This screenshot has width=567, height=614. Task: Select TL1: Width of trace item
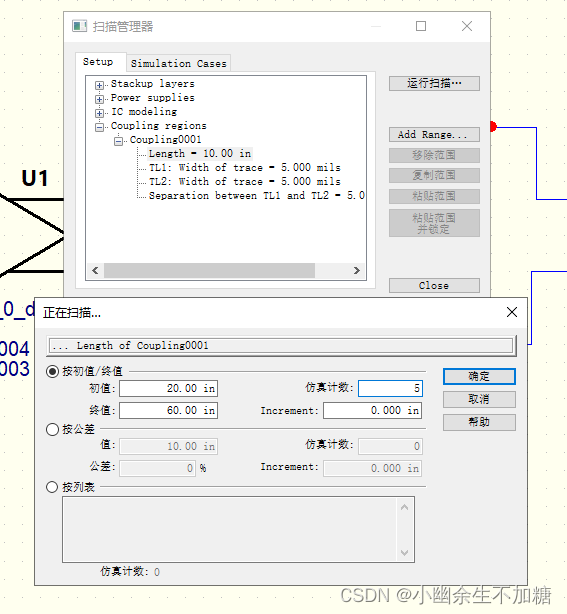(x=245, y=168)
